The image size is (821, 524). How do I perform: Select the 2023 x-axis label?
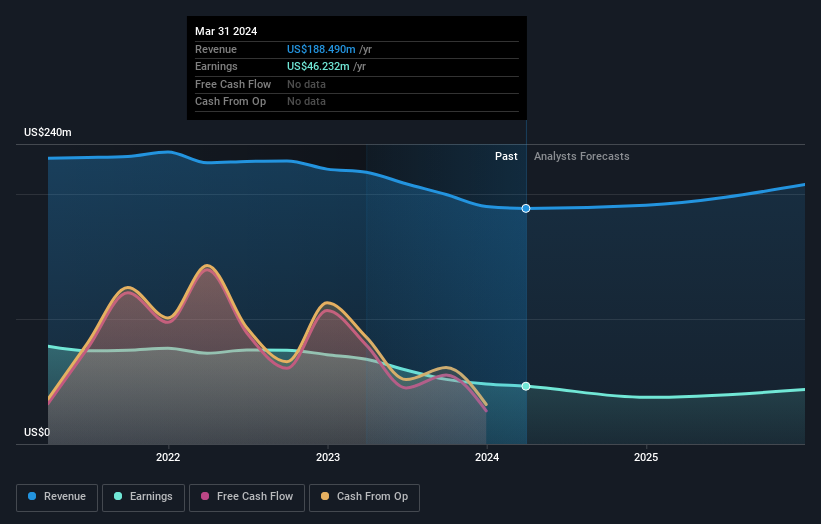pyautogui.click(x=328, y=458)
